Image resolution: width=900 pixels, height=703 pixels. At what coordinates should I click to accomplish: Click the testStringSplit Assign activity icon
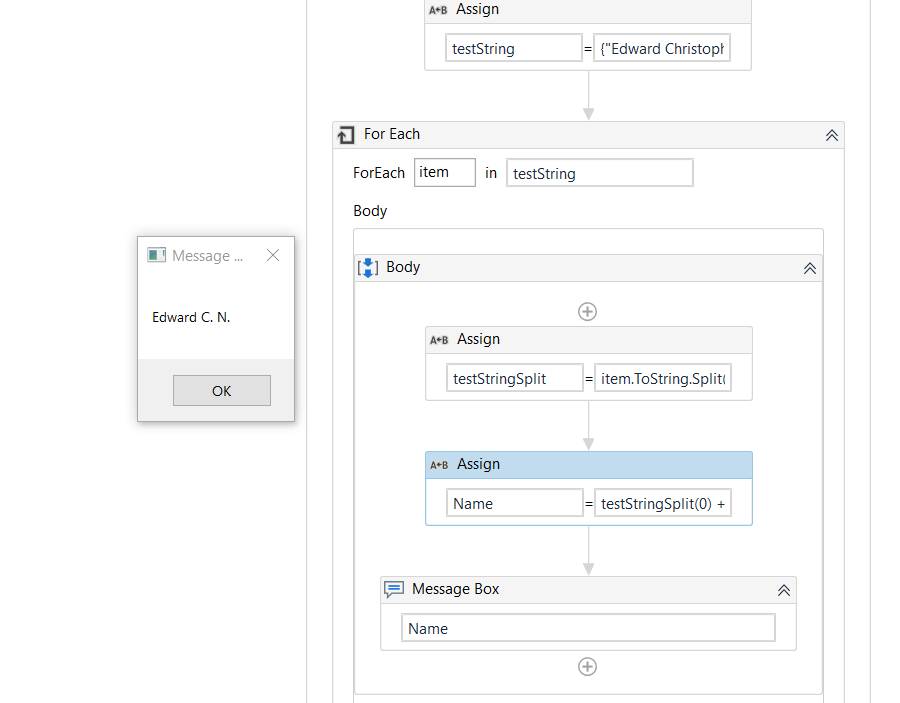[x=439, y=340]
